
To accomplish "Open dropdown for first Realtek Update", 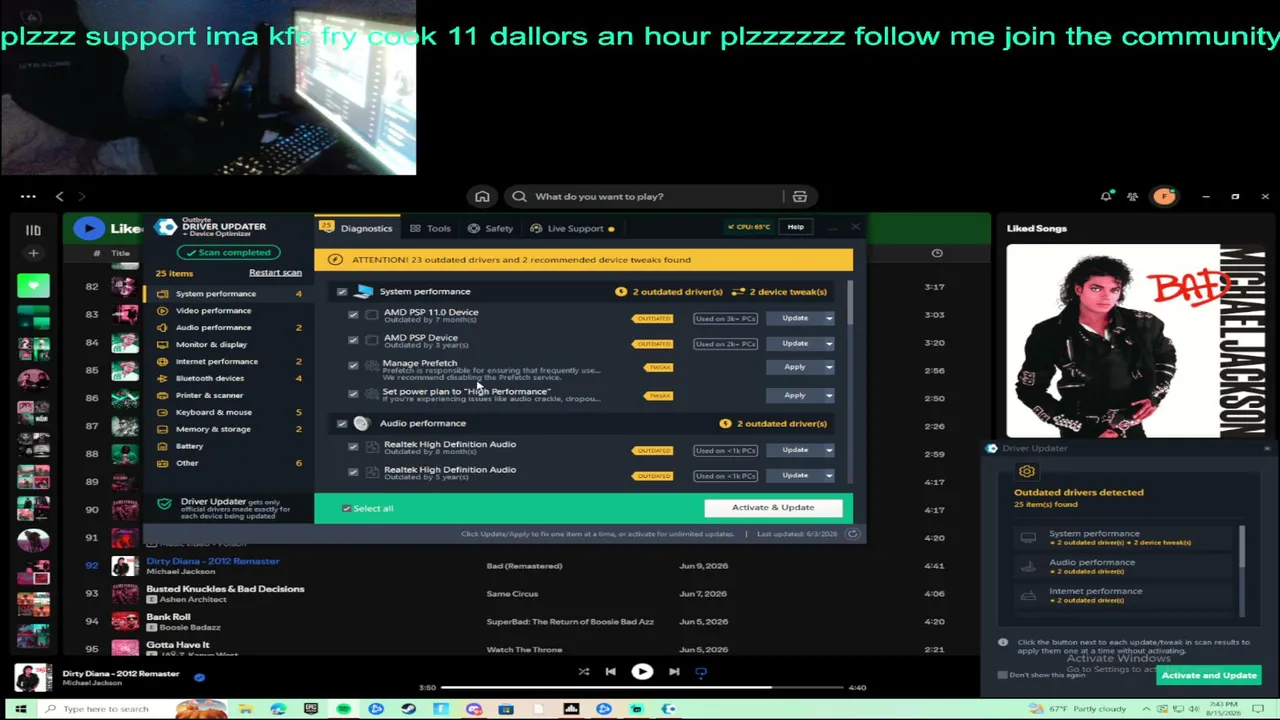I will (829, 450).
